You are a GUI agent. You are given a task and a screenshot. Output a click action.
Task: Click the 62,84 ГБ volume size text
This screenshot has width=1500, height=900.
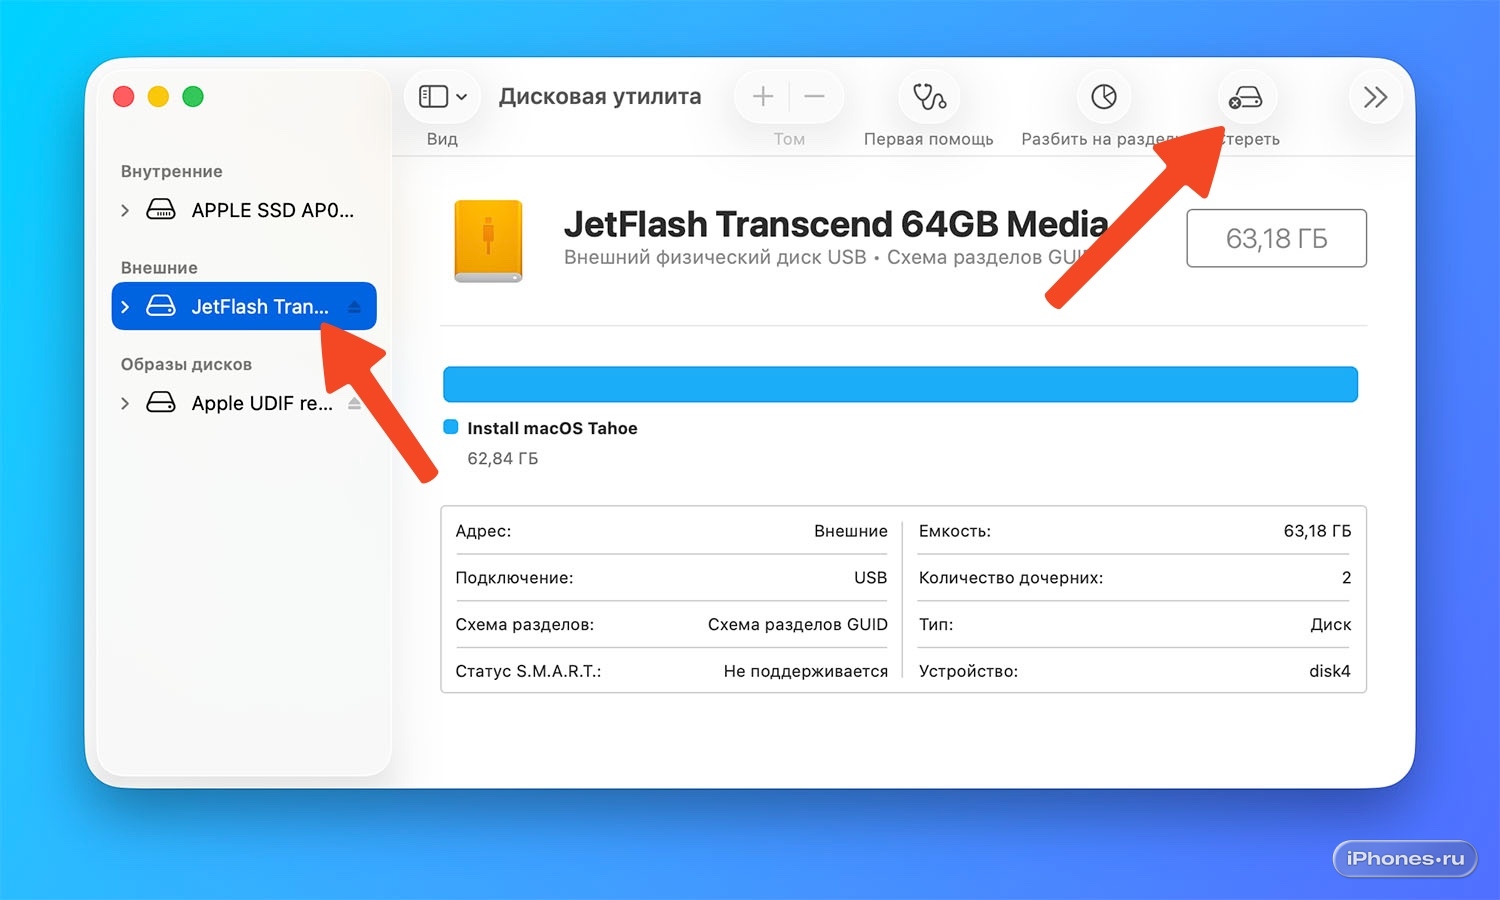coord(503,459)
